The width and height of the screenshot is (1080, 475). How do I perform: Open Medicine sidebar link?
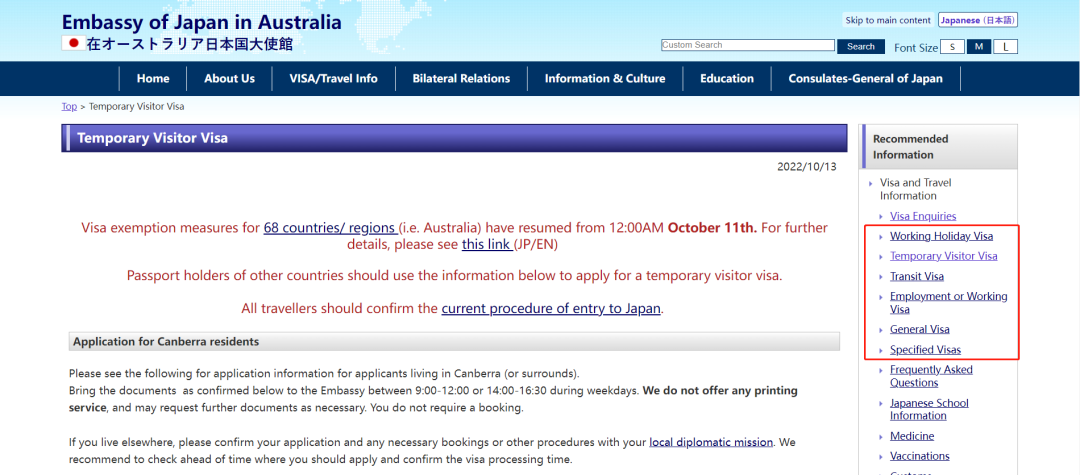[912, 436]
